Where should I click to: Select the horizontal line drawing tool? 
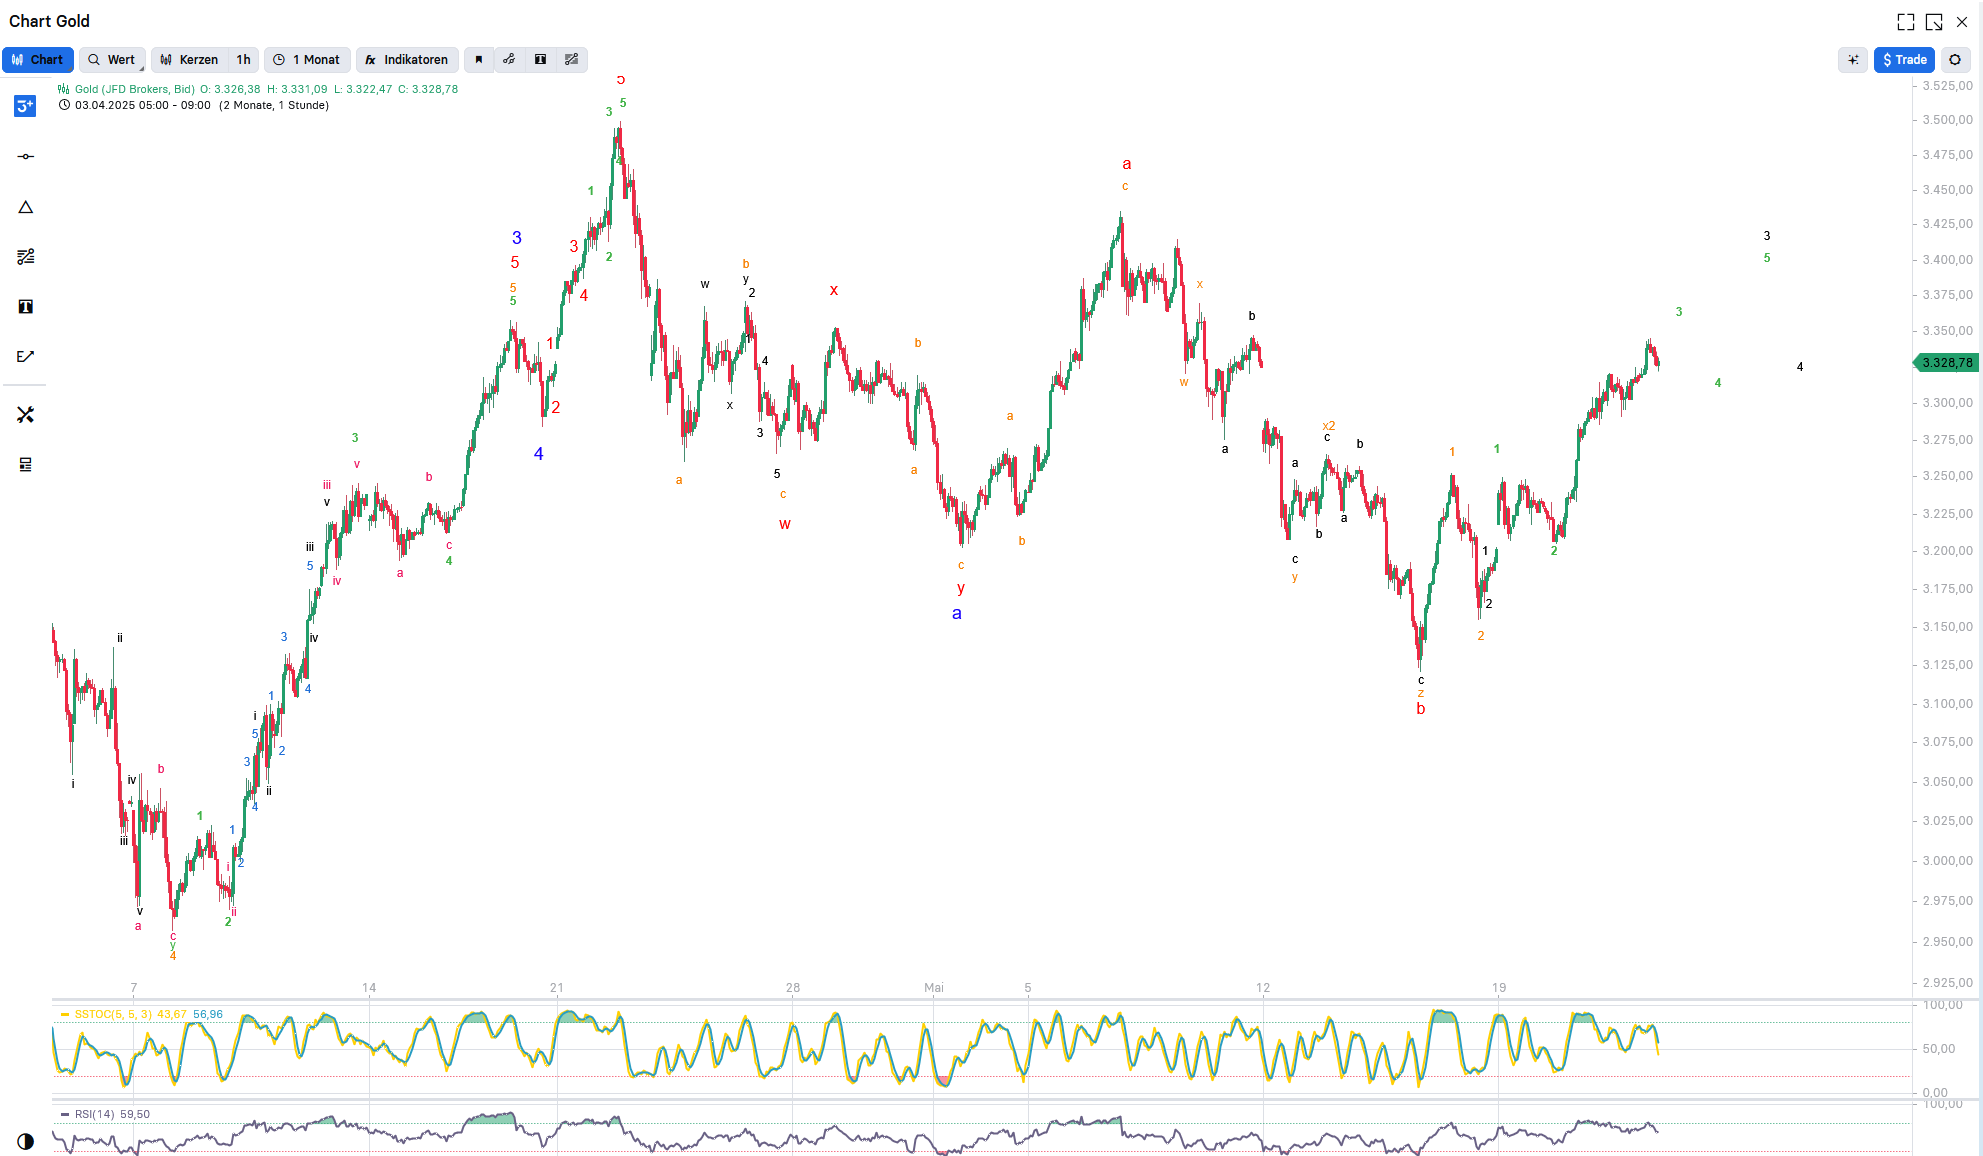25,157
